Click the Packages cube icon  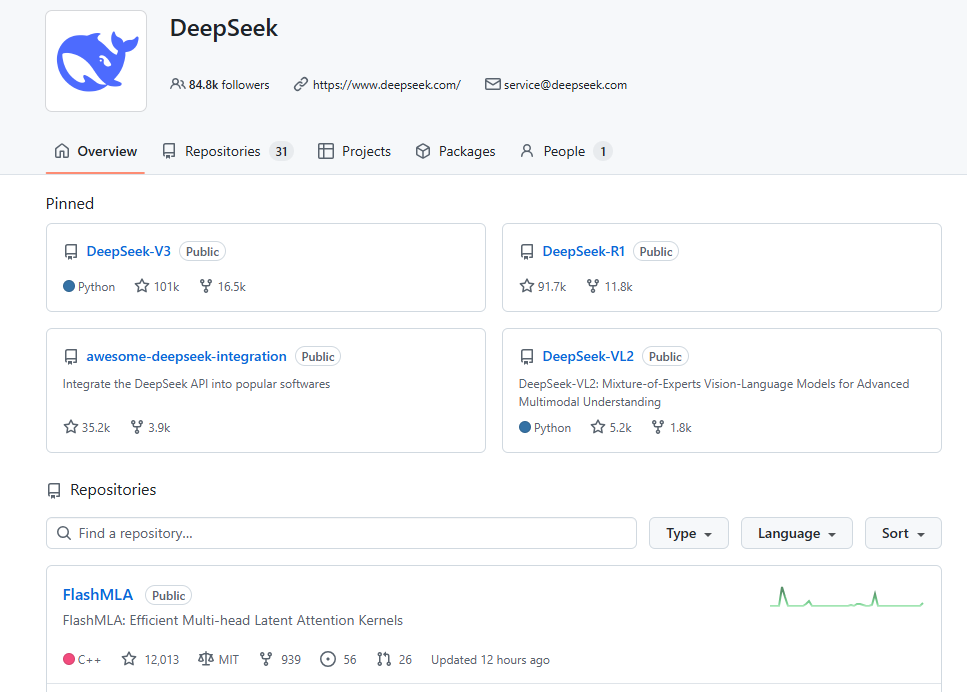[422, 151]
